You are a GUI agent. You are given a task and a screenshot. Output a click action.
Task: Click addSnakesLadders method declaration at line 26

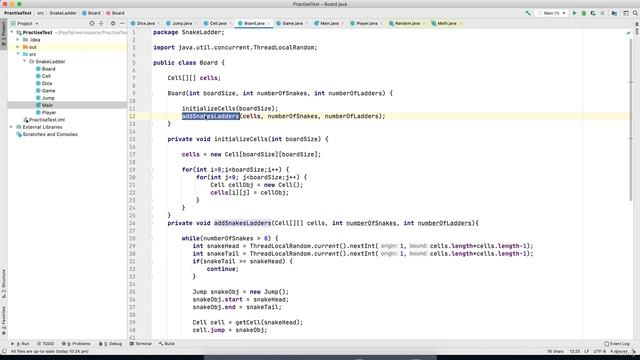click(x=242, y=223)
